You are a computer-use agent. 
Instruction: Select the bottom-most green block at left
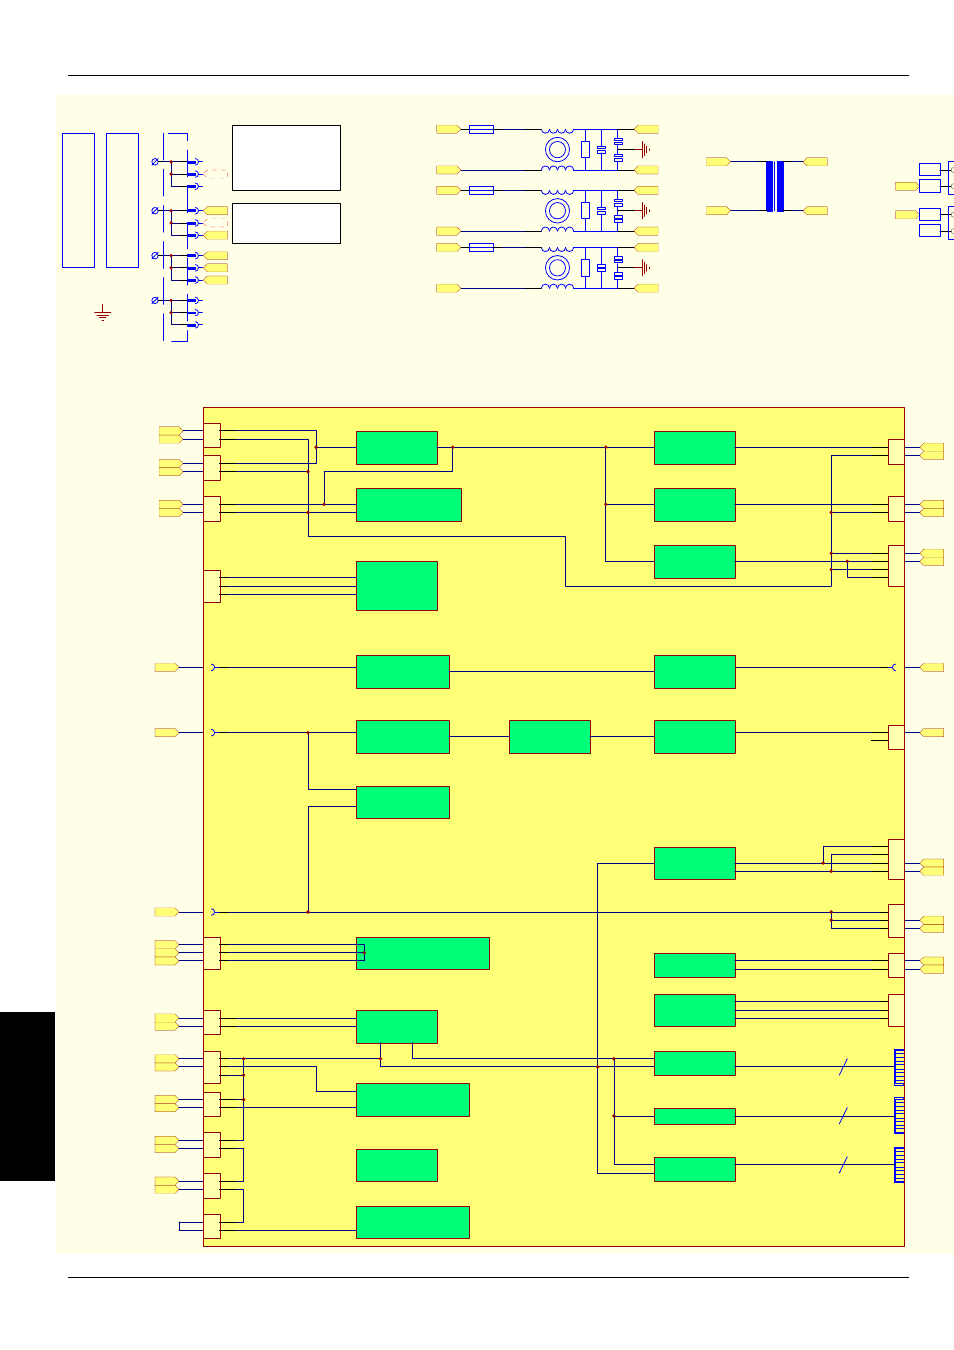[x=413, y=1222]
